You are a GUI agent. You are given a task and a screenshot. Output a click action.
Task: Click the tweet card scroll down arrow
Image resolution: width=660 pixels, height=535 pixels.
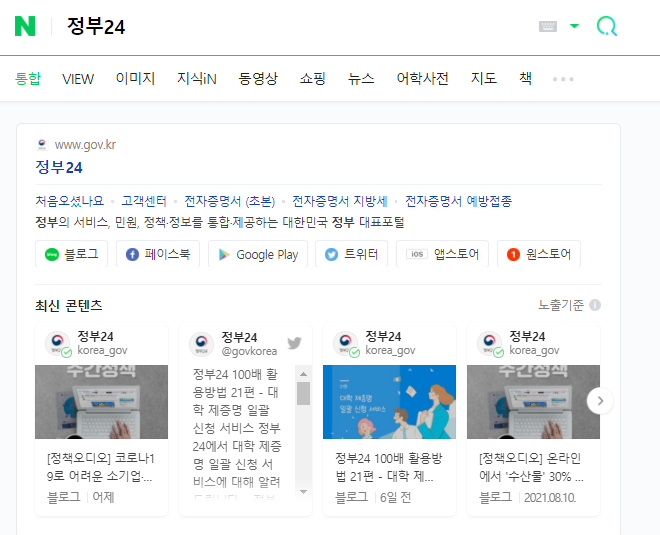click(303, 491)
